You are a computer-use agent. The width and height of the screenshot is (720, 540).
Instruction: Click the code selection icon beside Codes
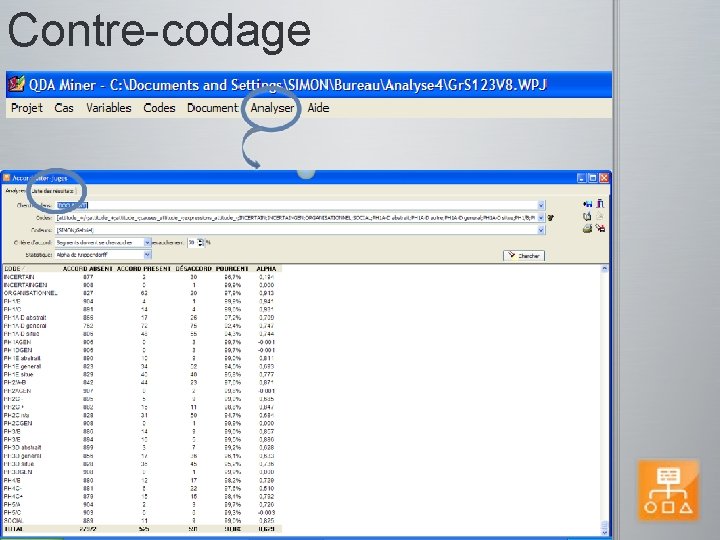(x=551, y=218)
